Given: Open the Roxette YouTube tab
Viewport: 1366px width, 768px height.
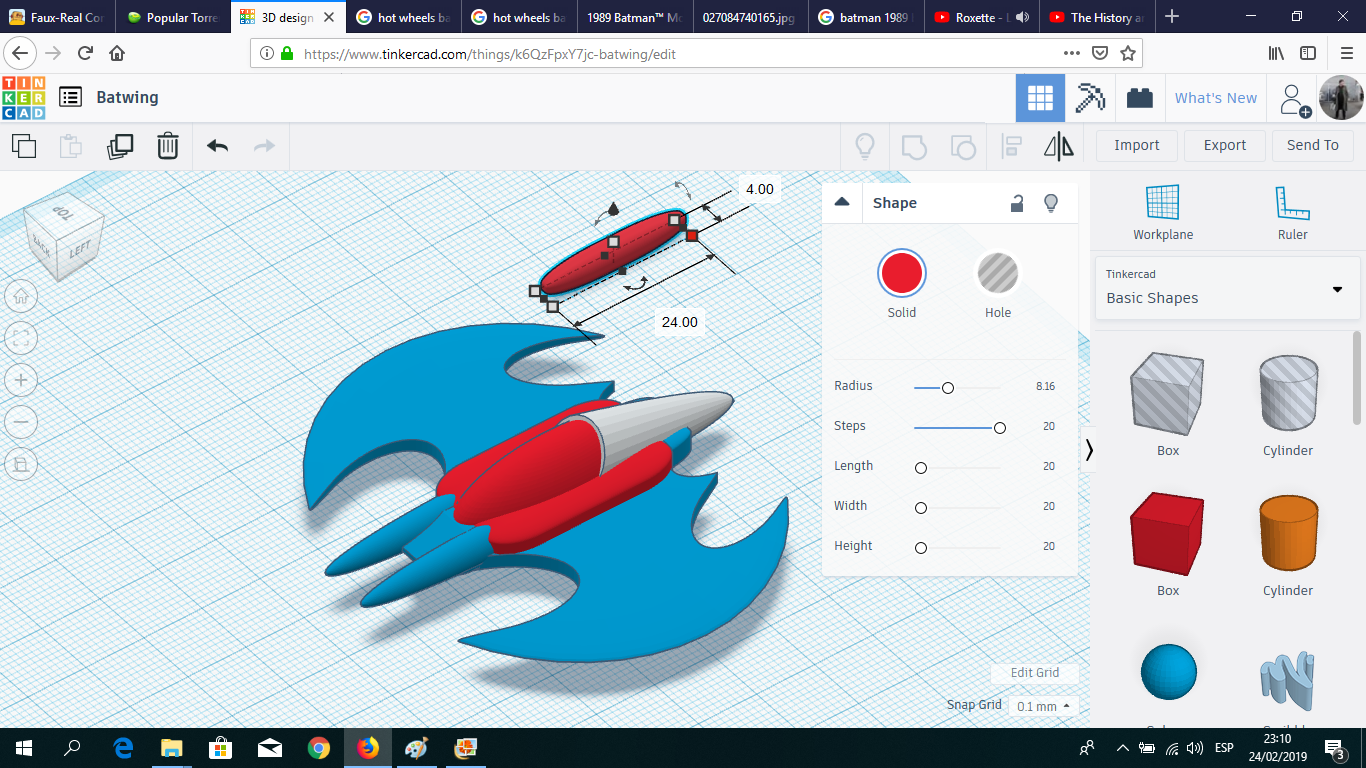Looking at the screenshot, I should (980, 17).
